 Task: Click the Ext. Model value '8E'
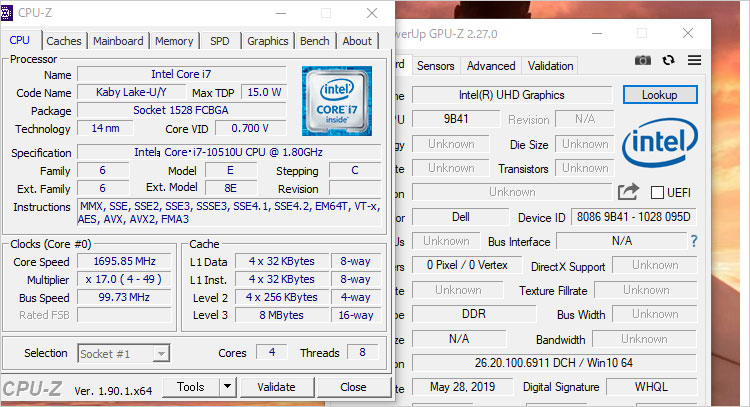231,188
